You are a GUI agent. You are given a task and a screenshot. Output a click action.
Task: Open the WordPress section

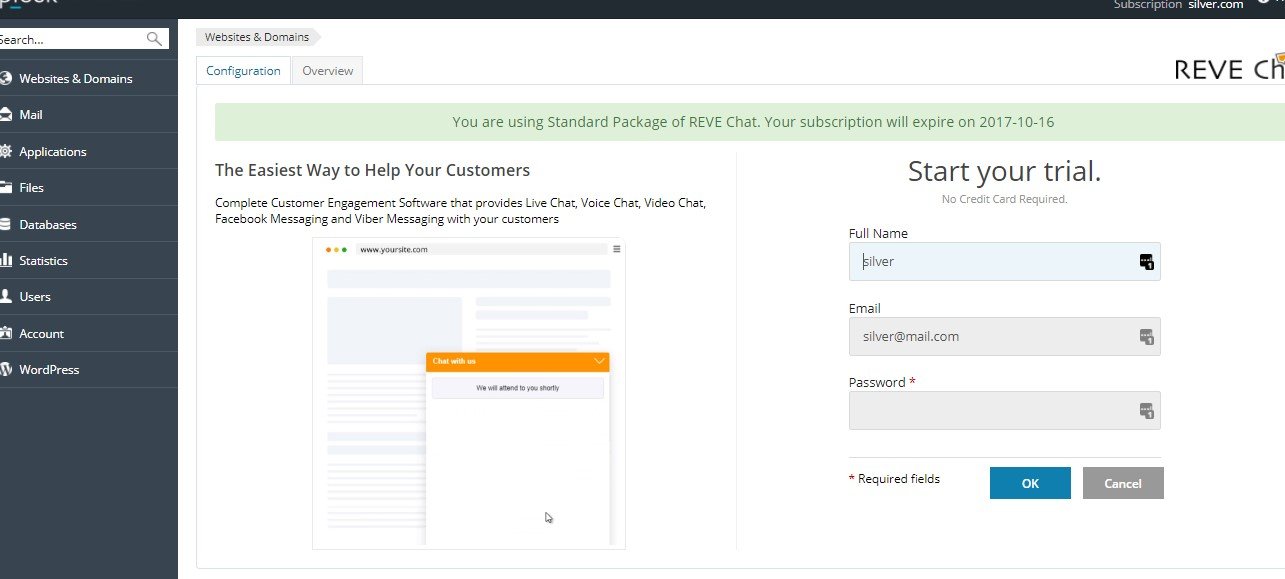coord(48,370)
